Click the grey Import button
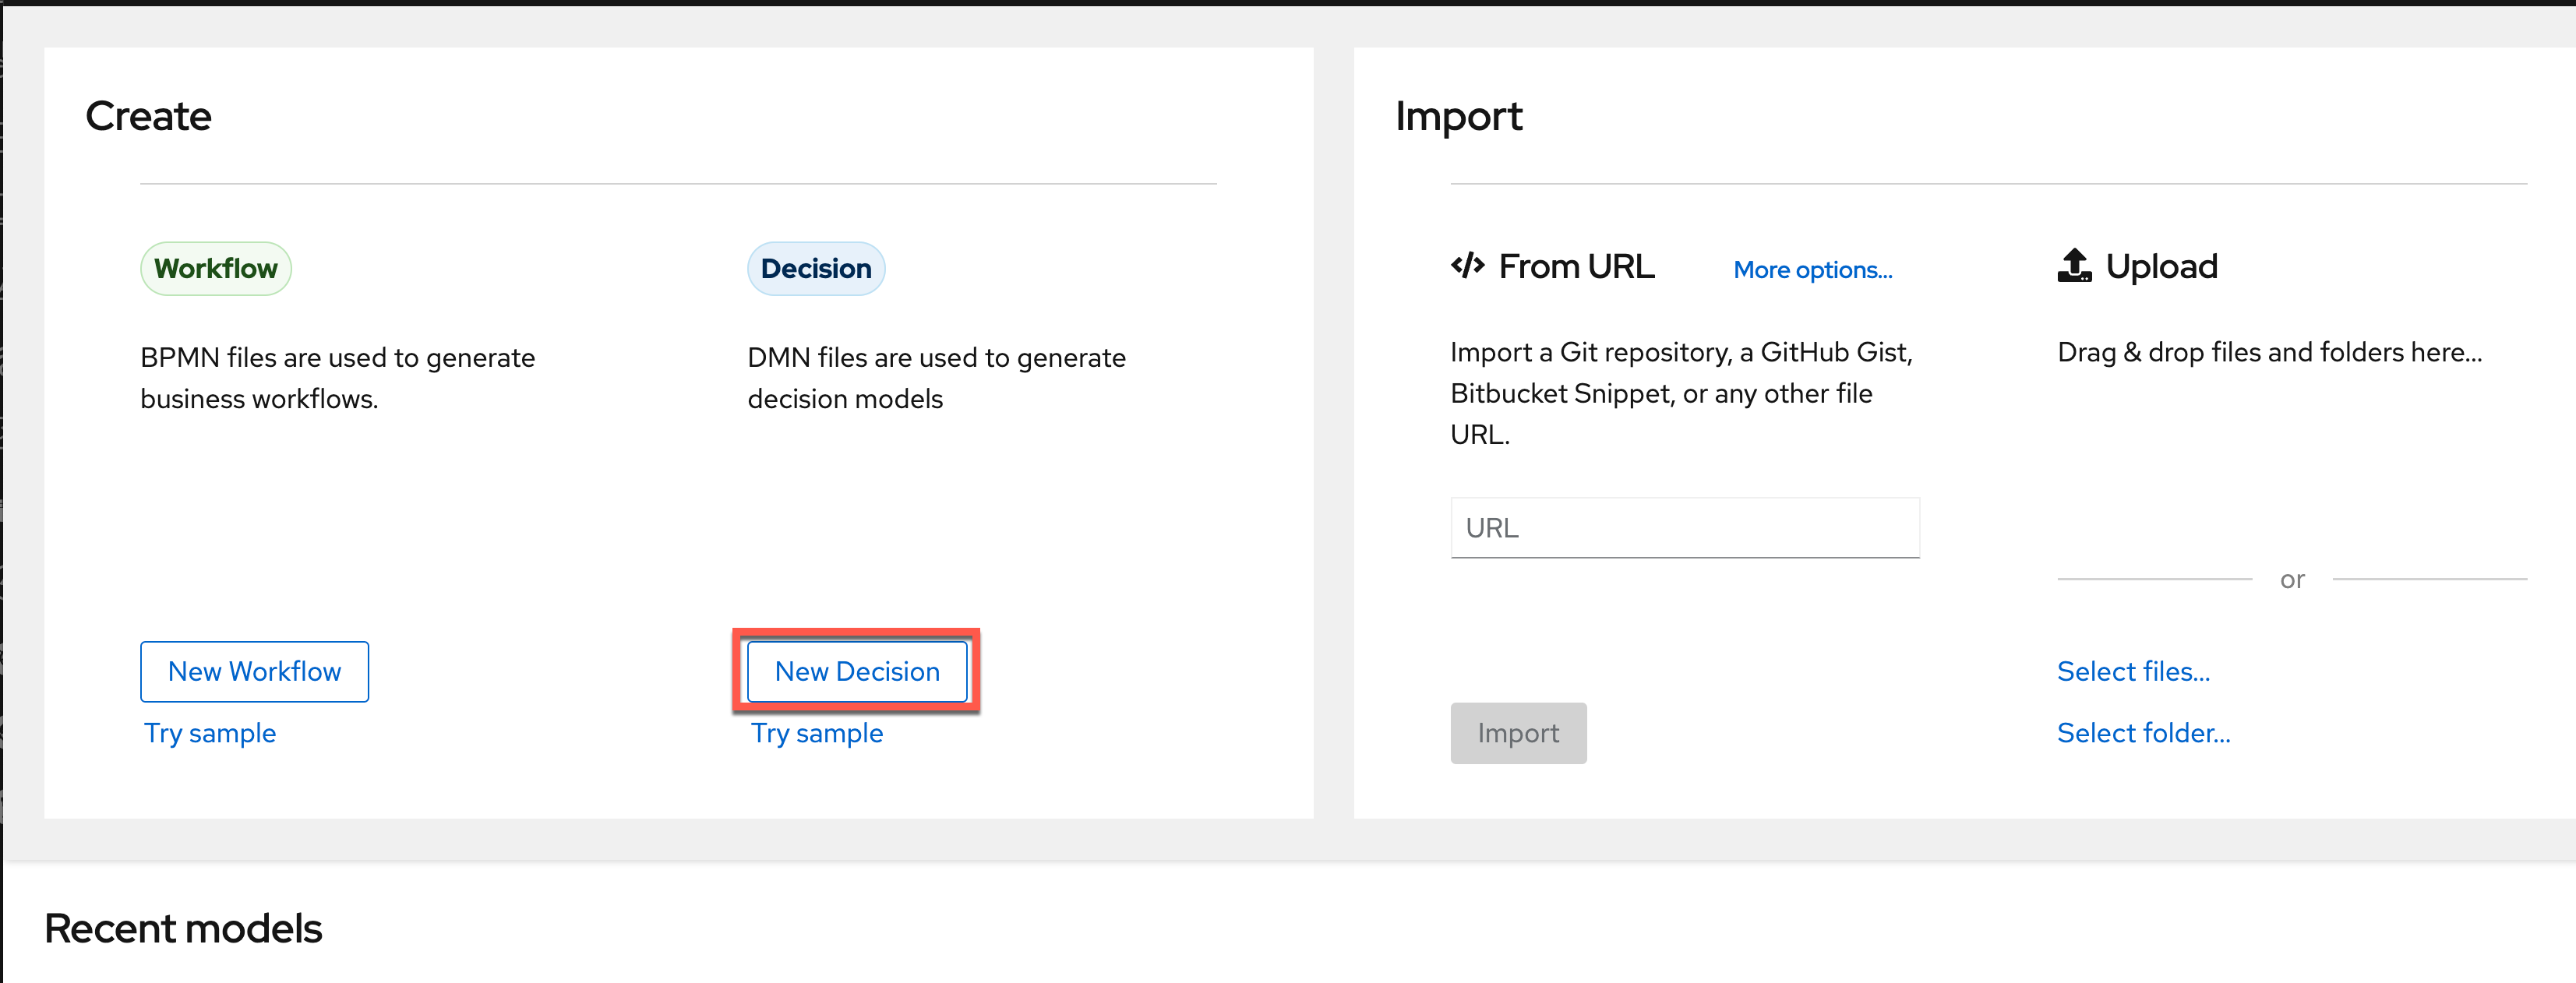 click(1518, 733)
